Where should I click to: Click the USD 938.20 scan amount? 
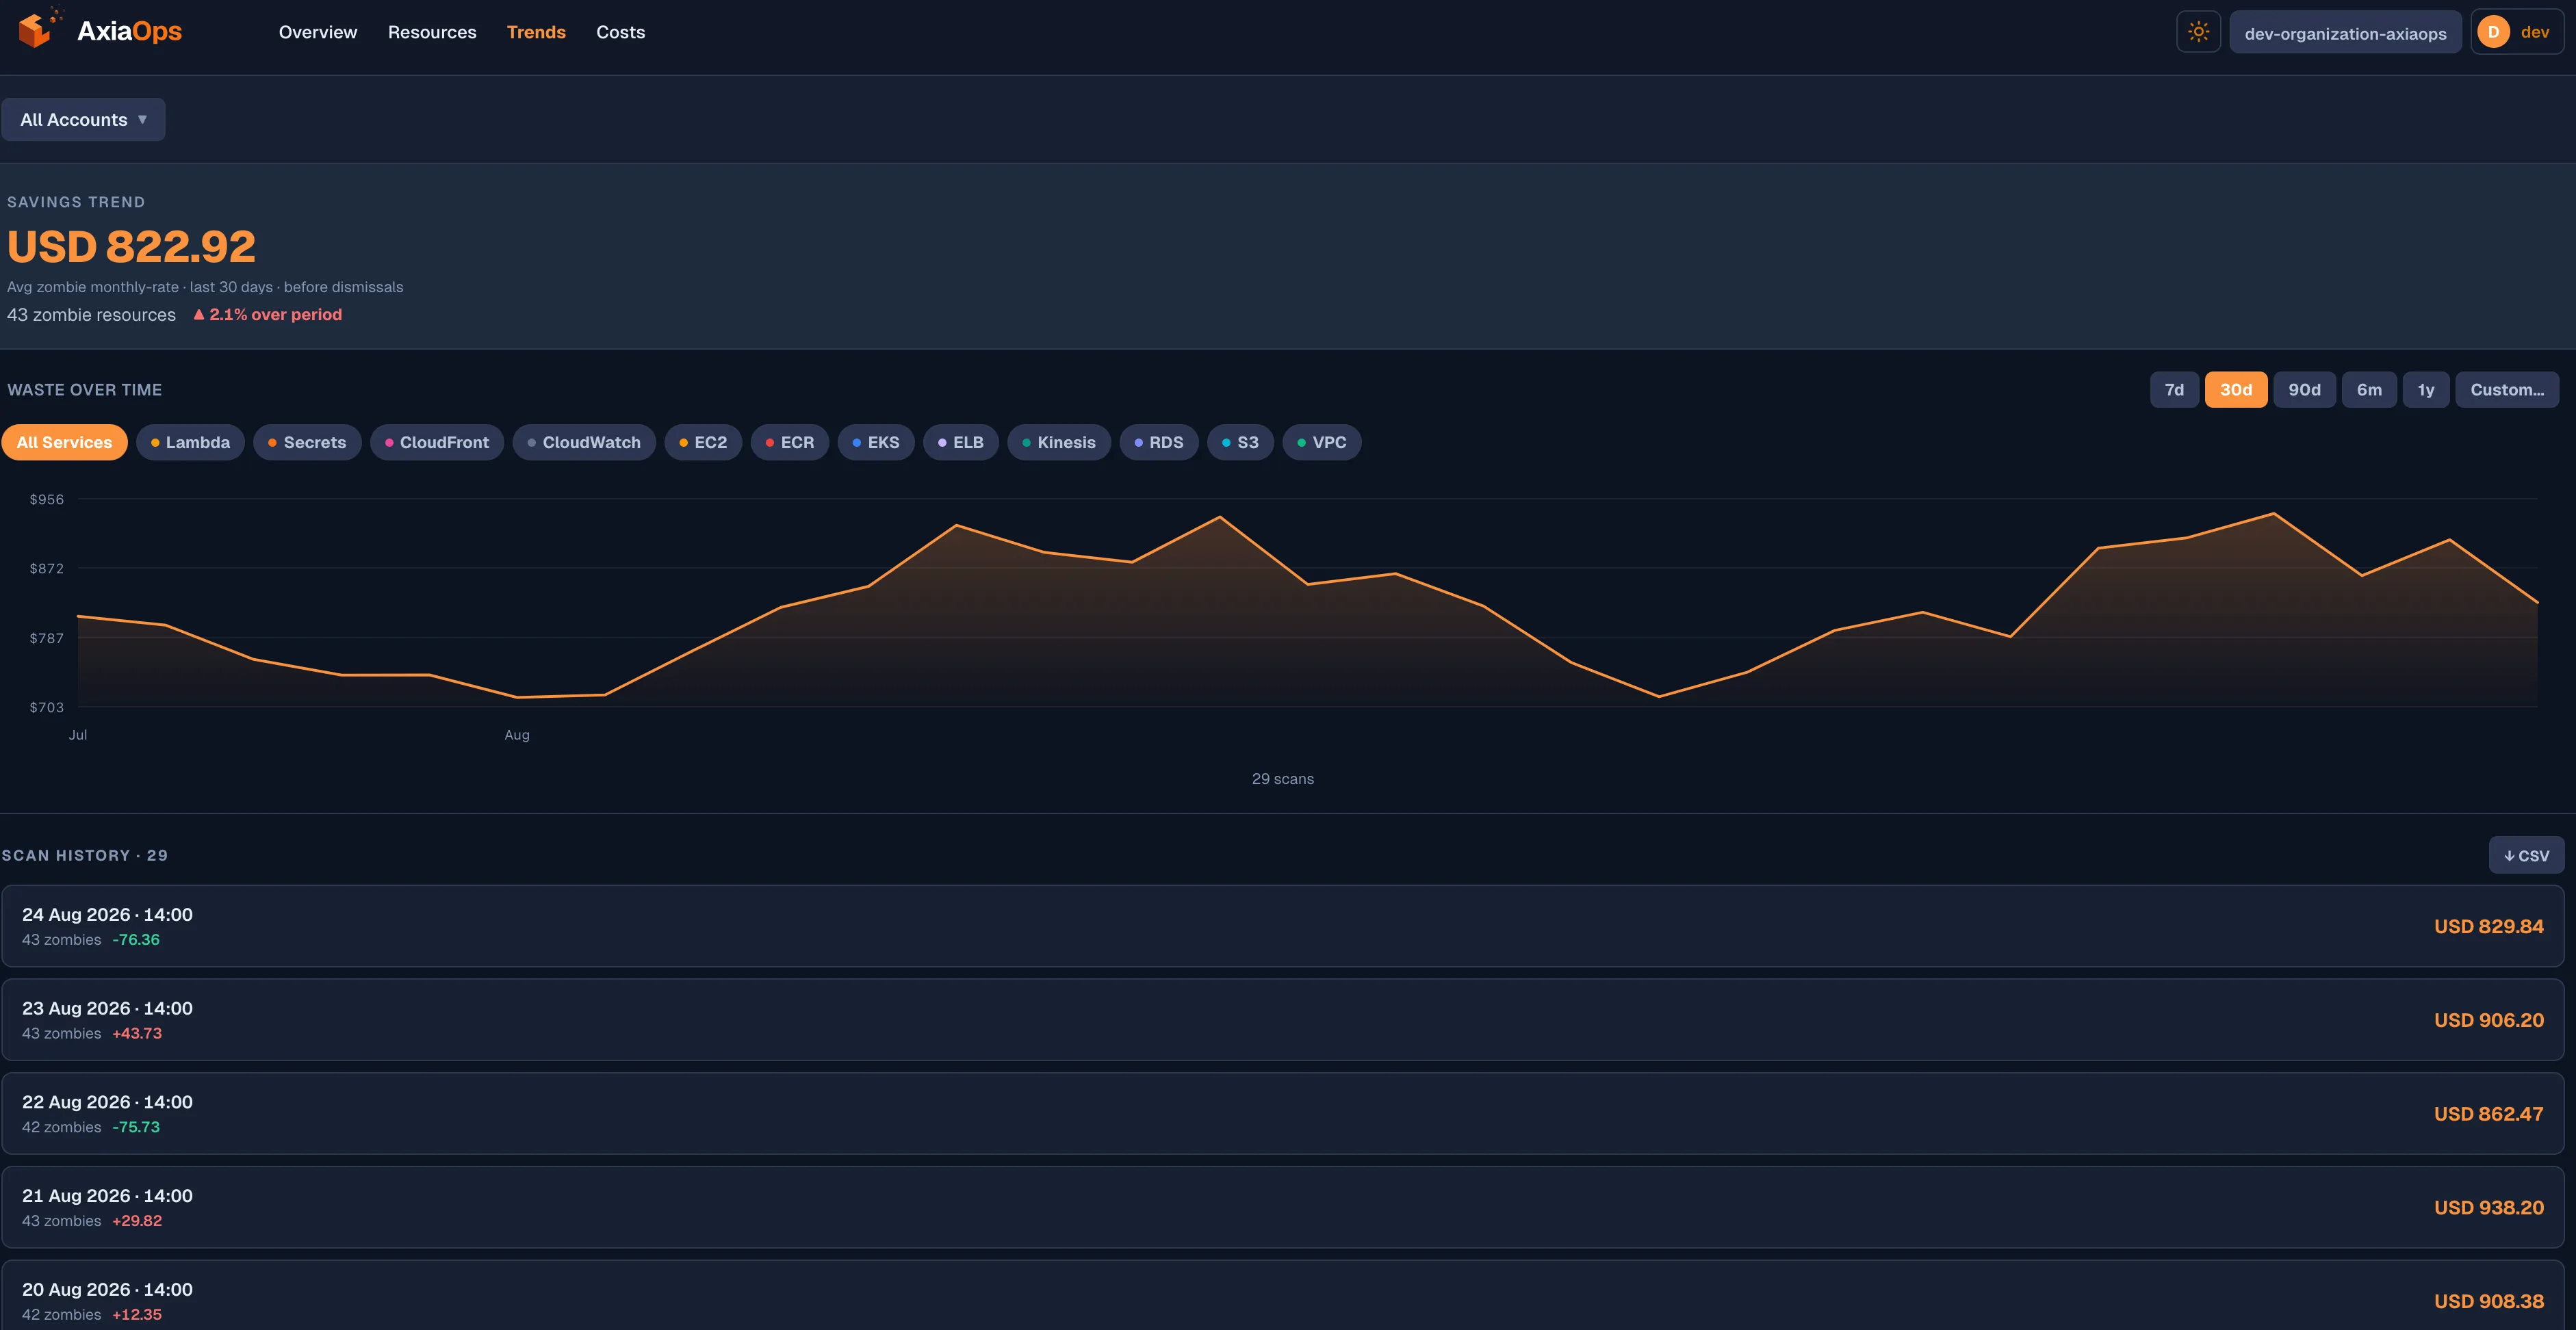tap(2488, 1207)
